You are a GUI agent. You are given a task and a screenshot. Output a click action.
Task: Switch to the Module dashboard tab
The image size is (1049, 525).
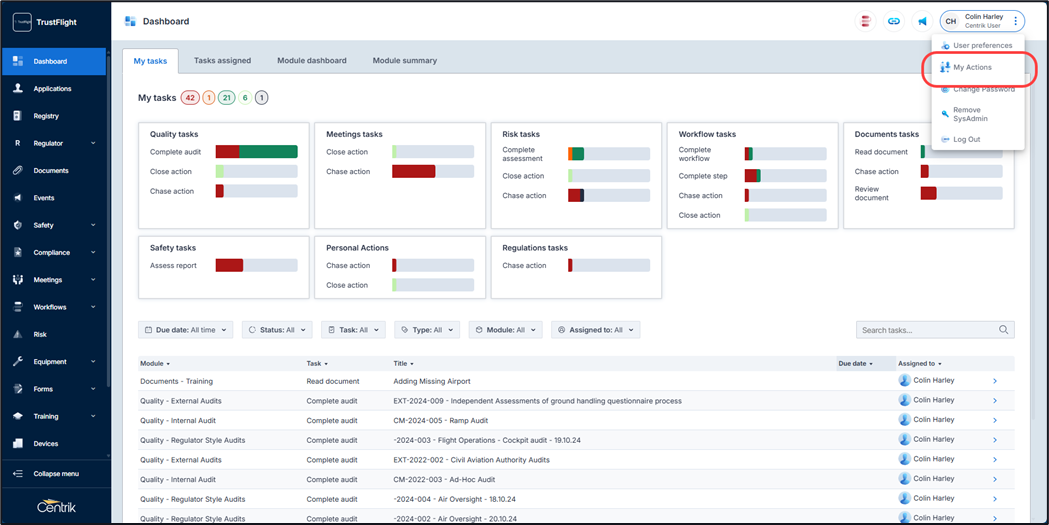coord(311,61)
